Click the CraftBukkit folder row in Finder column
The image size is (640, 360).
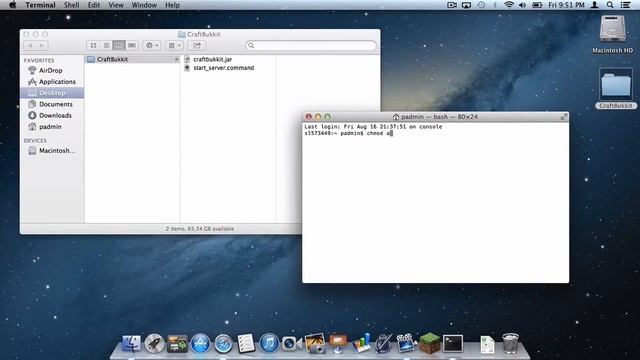tap(132, 59)
